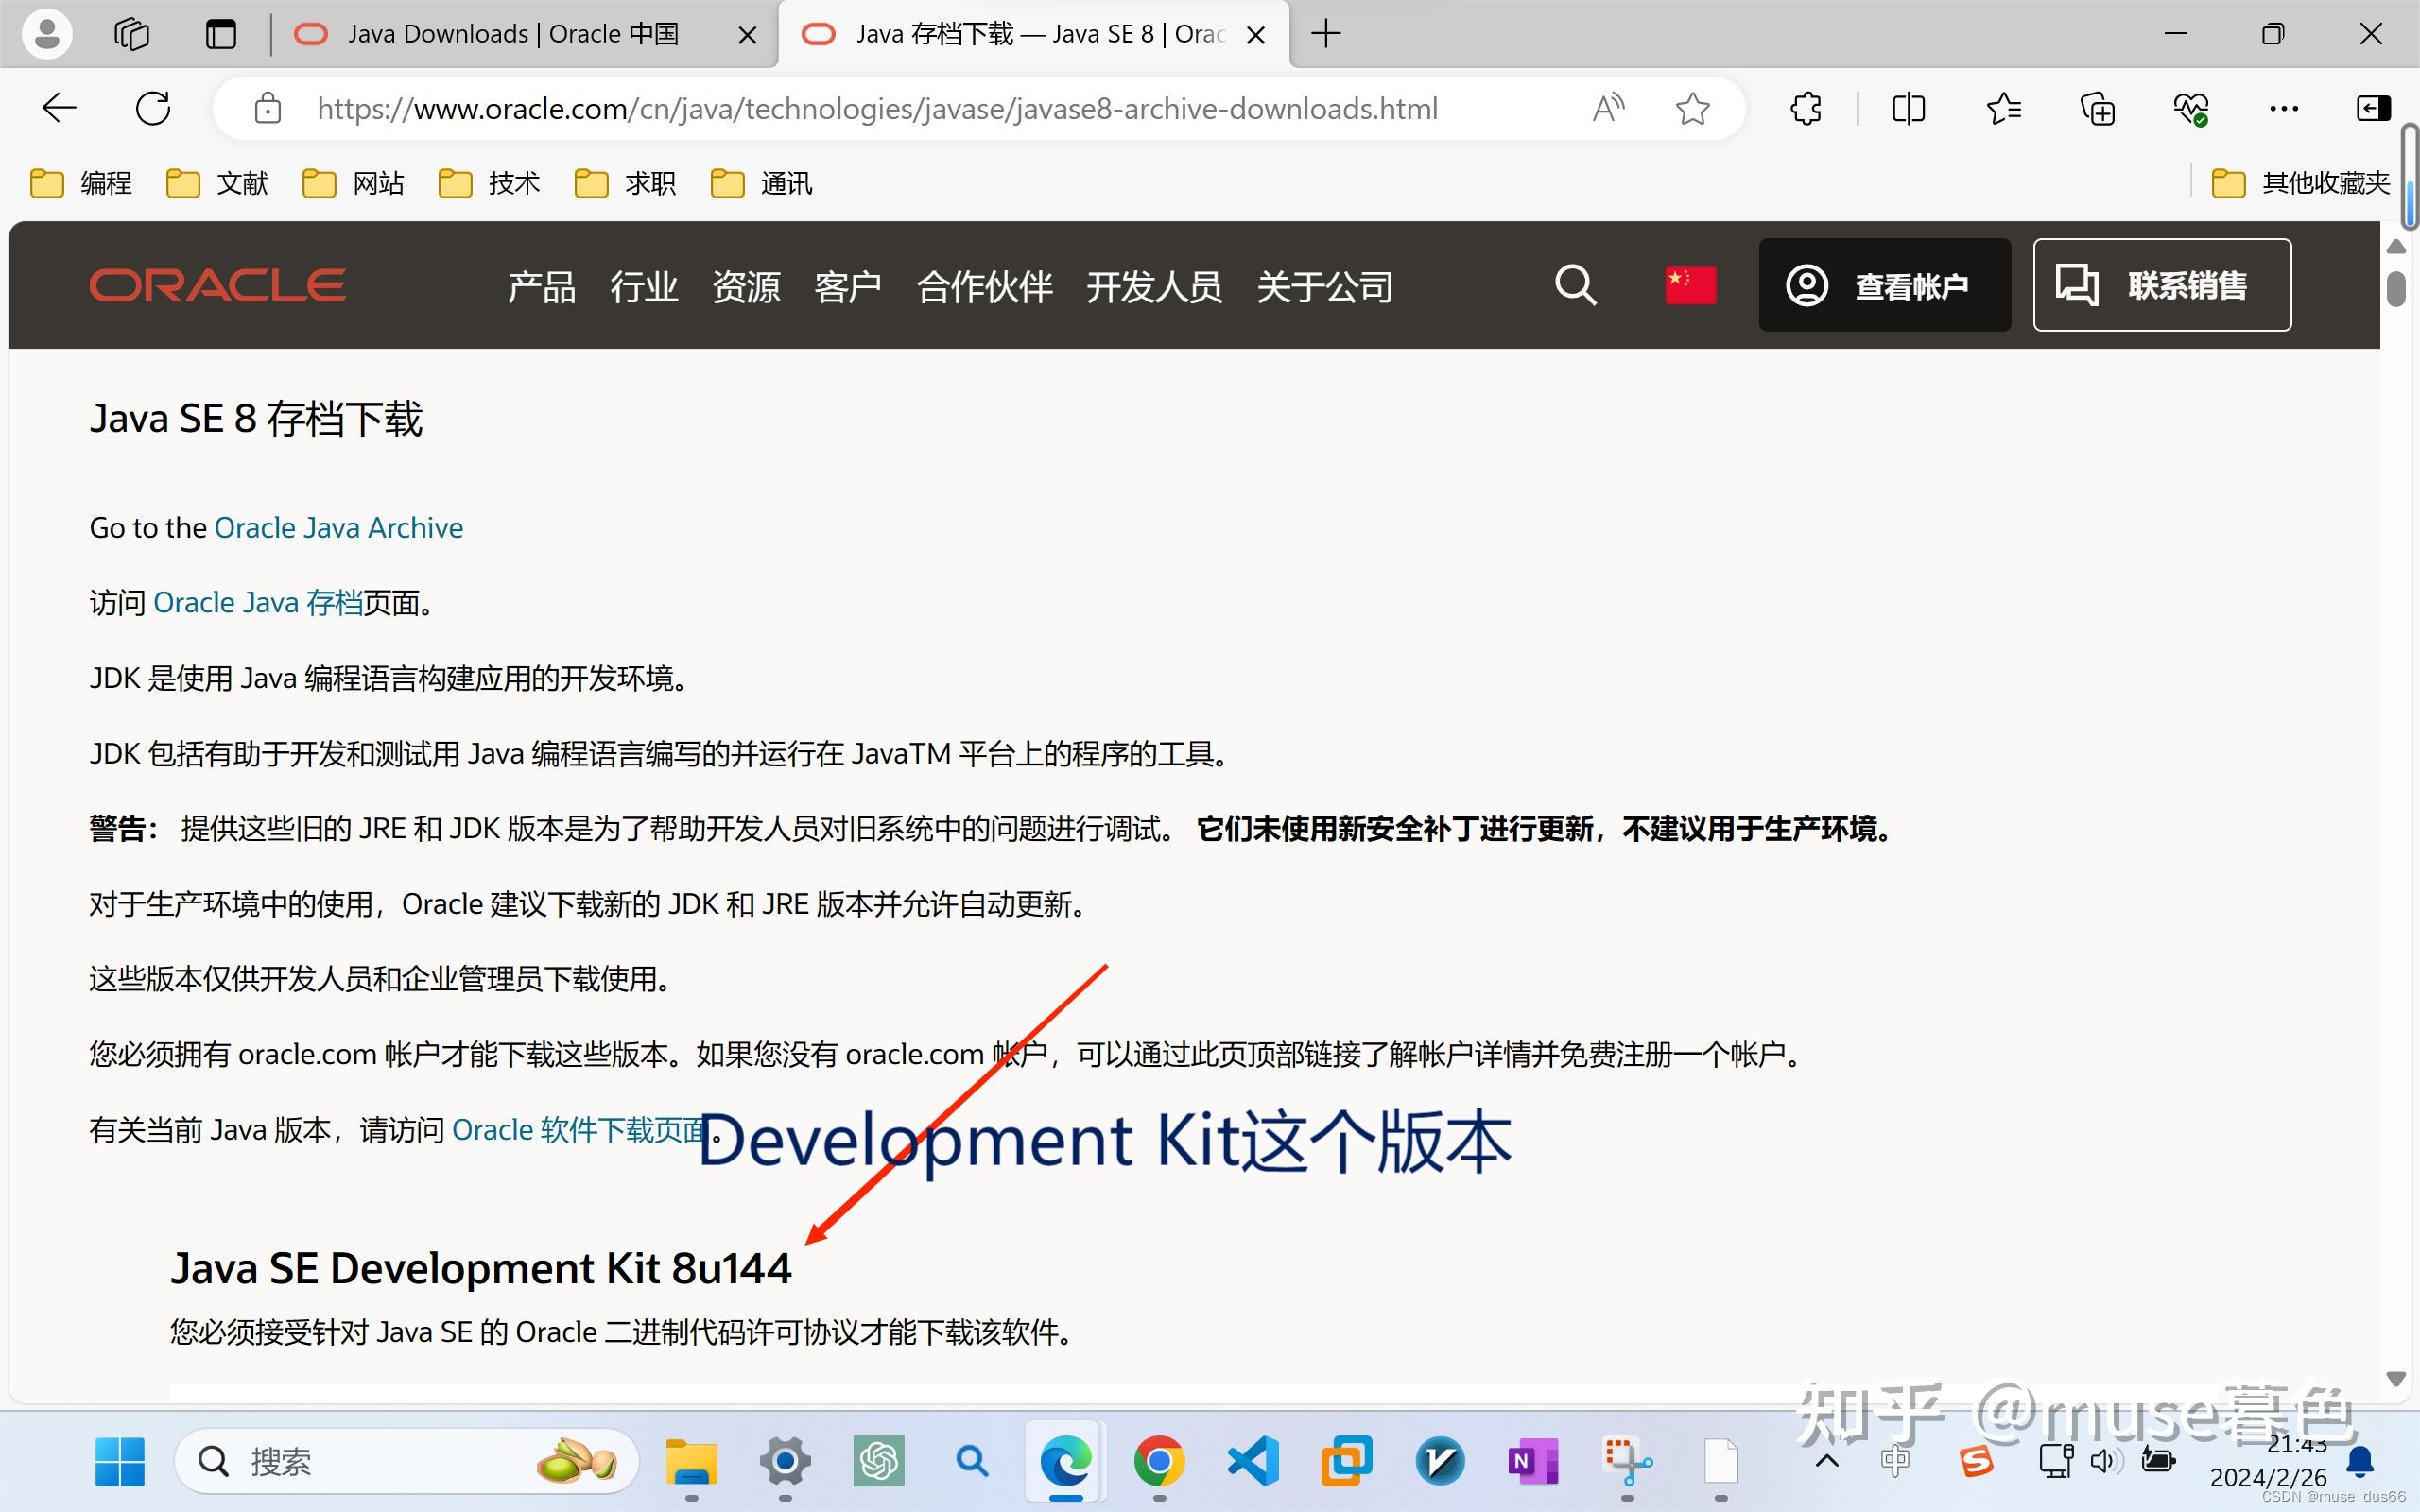
Task: Open the 开发人员 navigation menu
Action: [x=1153, y=287]
